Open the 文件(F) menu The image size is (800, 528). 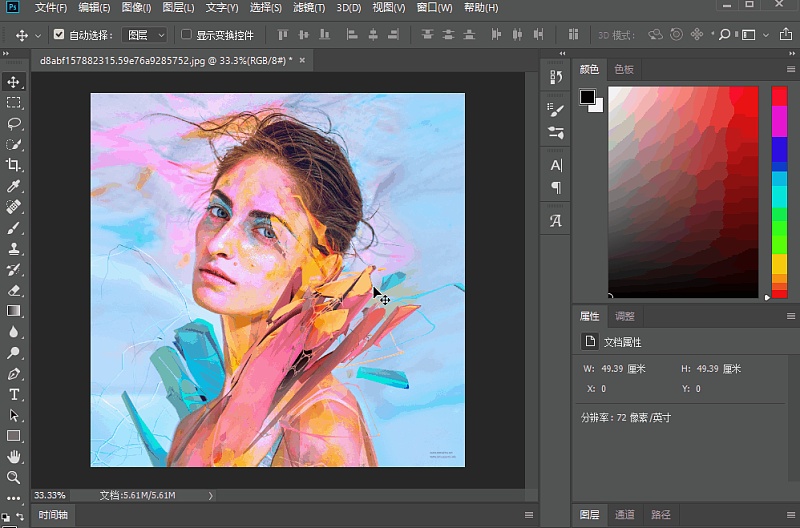tap(51, 8)
